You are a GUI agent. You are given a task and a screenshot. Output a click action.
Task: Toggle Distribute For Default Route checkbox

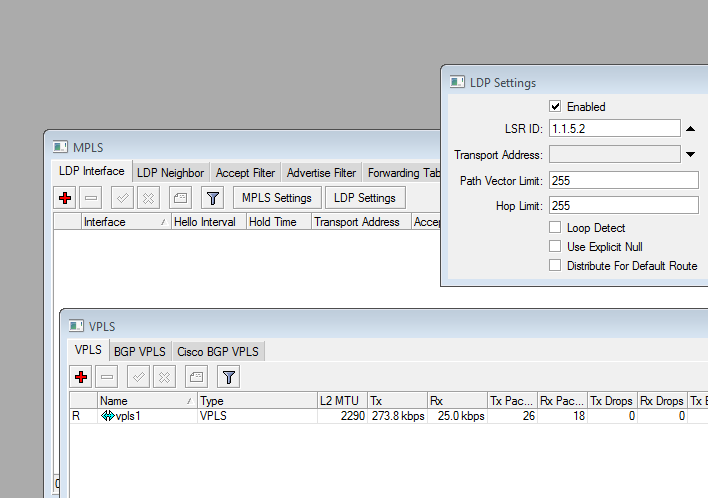(x=555, y=265)
